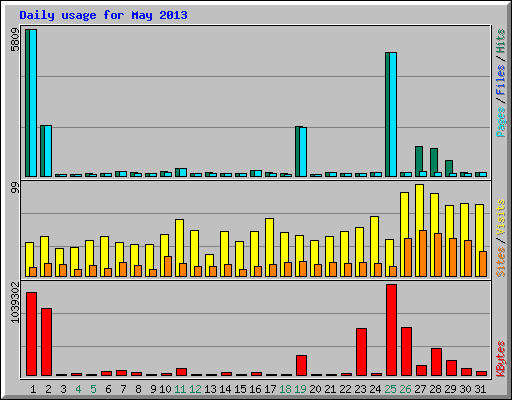This screenshot has height=400, width=512.
Task: Click the 'Daily usage for May 2013' title
Action: [103, 15]
